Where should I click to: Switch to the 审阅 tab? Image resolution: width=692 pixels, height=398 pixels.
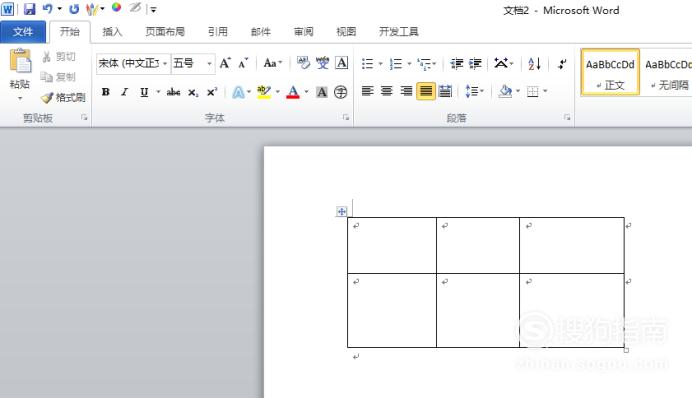pyautogui.click(x=304, y=32)
